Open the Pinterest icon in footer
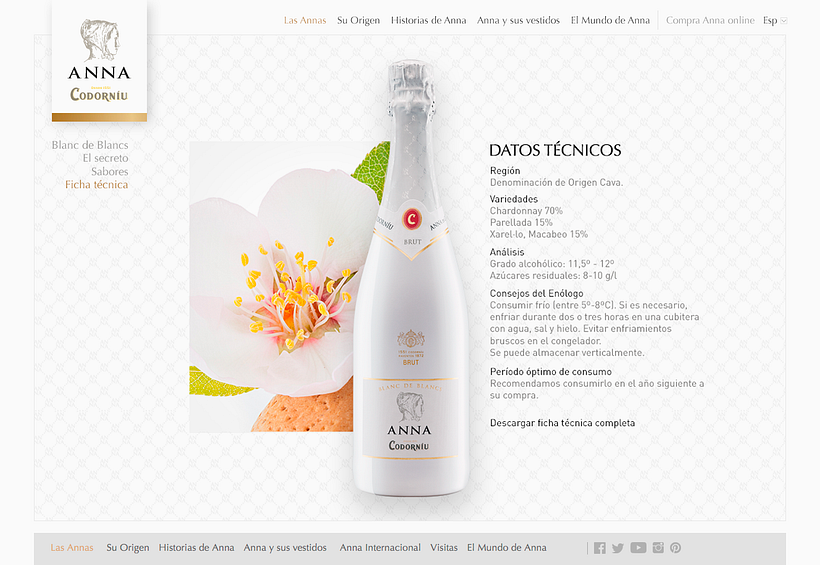The height and width of the screenshot is (565, 820). click(676, 548)
